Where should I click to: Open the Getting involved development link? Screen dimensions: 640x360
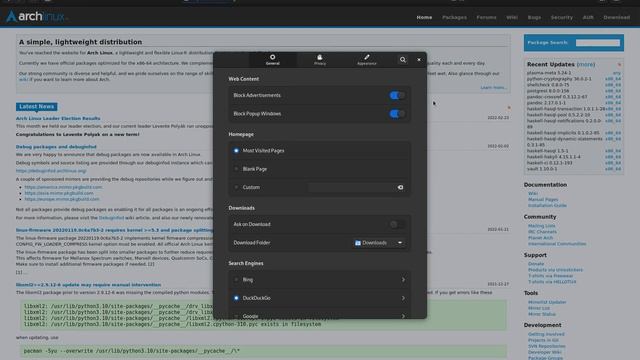pyautogui.click(x=546, y=334)
